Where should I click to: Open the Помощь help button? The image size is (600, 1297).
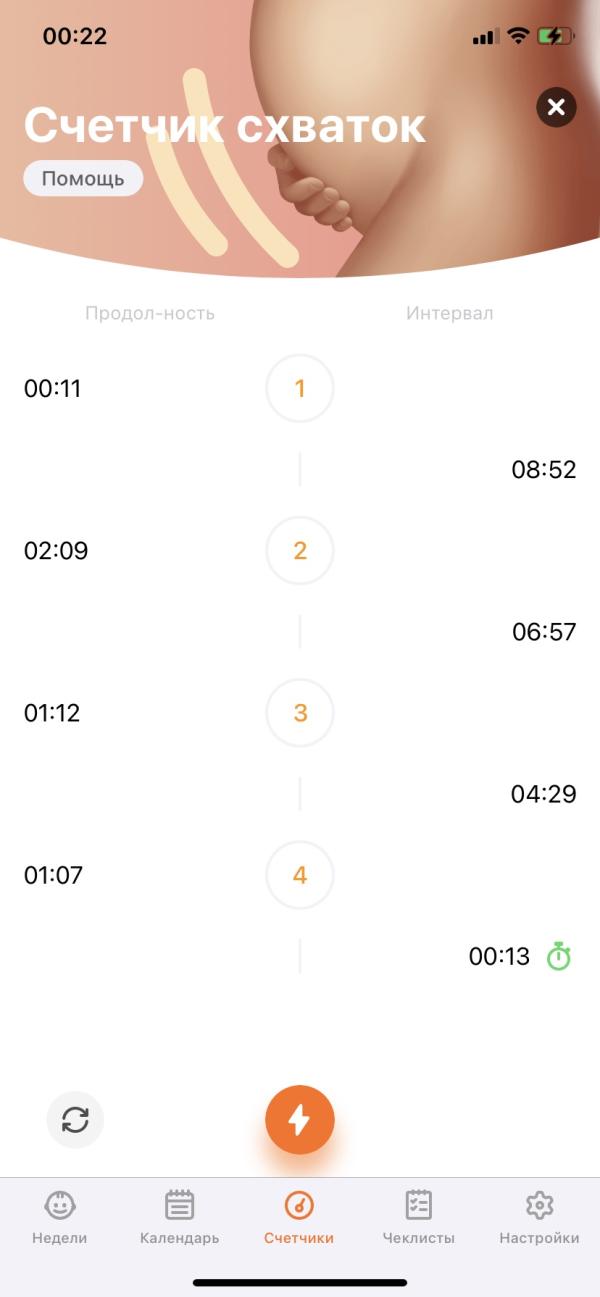83,179
